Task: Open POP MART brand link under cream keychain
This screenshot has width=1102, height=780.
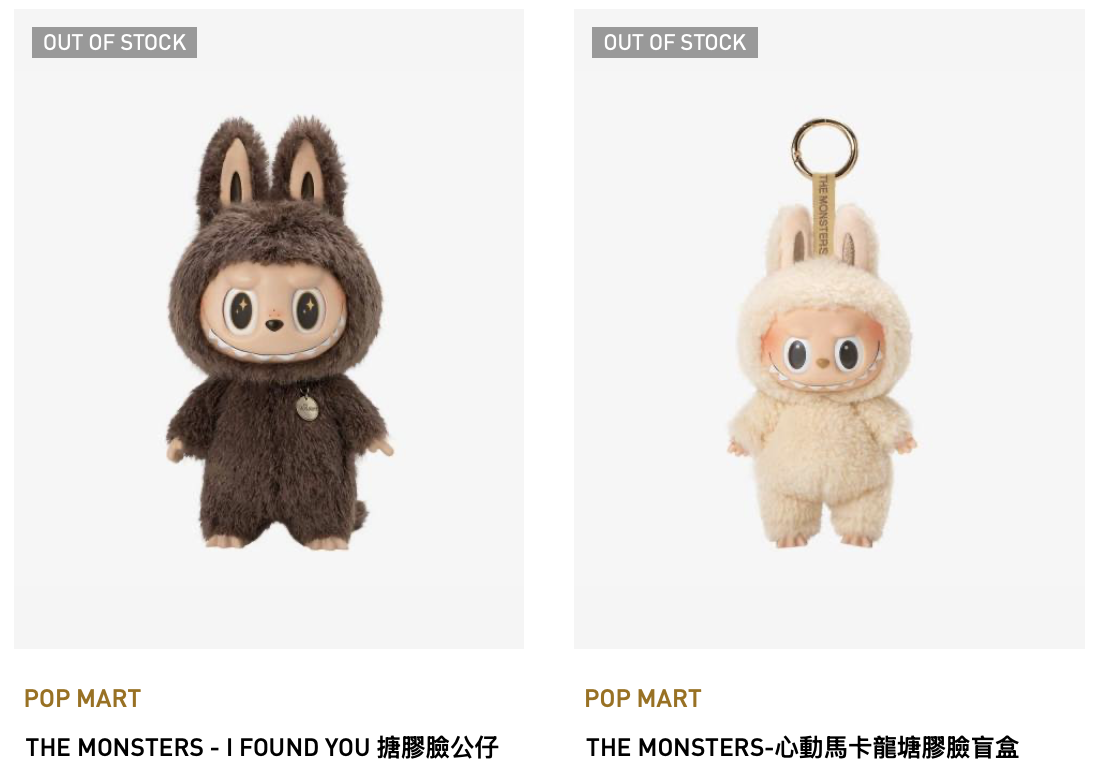Action: (x=643, y=698)
